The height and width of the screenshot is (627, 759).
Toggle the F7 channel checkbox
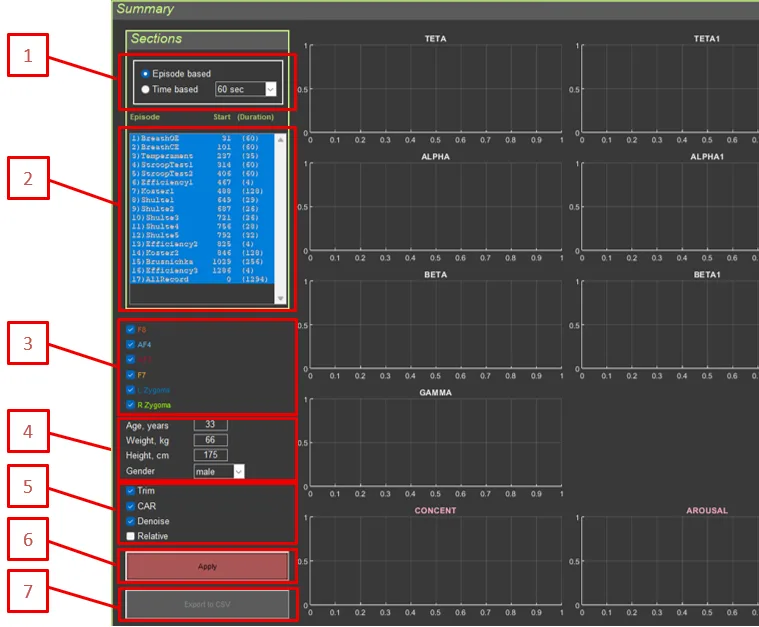(x=131, y=374)
